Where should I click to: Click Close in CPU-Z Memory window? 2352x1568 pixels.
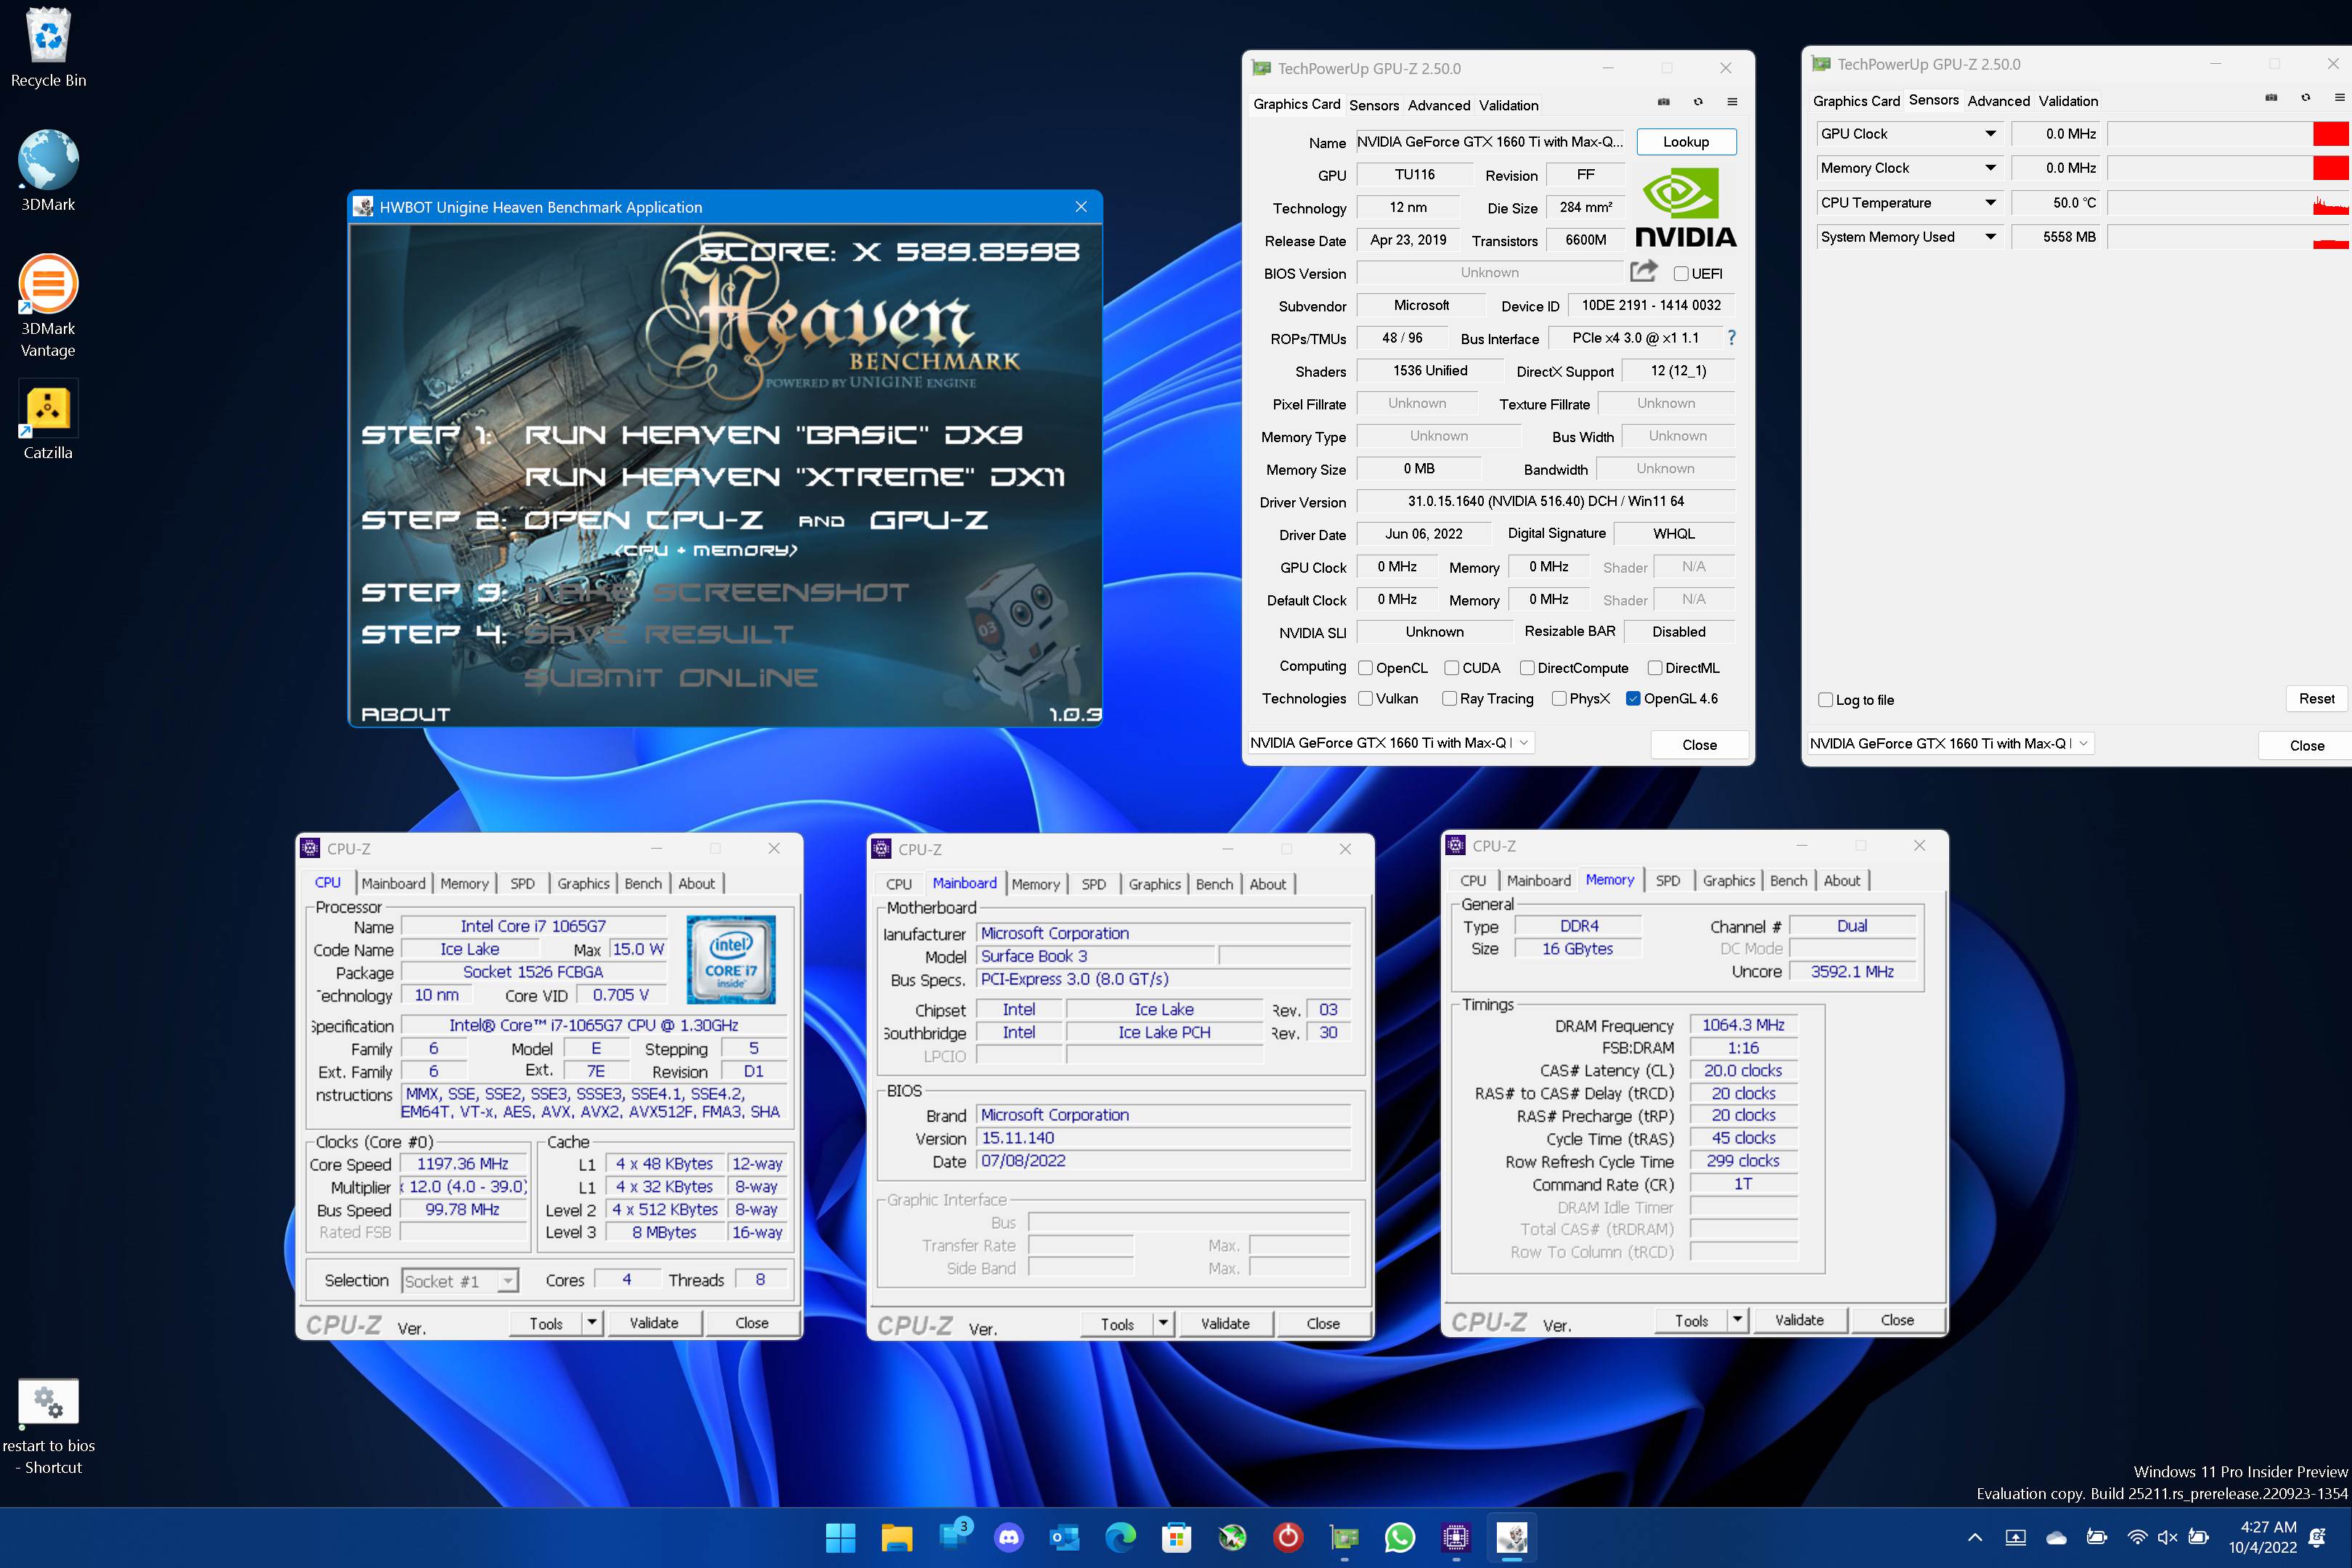(x=1897, y=1321)
